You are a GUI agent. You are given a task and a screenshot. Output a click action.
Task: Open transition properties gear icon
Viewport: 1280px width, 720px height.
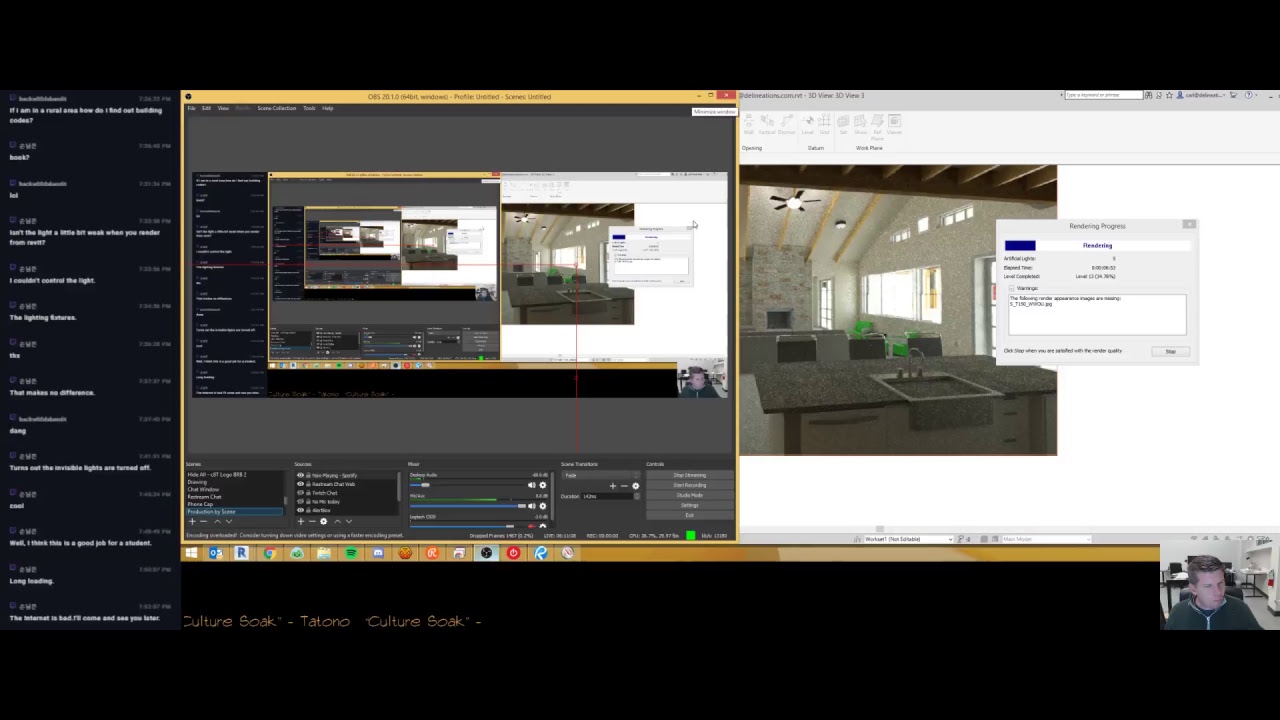click(635, 486)
